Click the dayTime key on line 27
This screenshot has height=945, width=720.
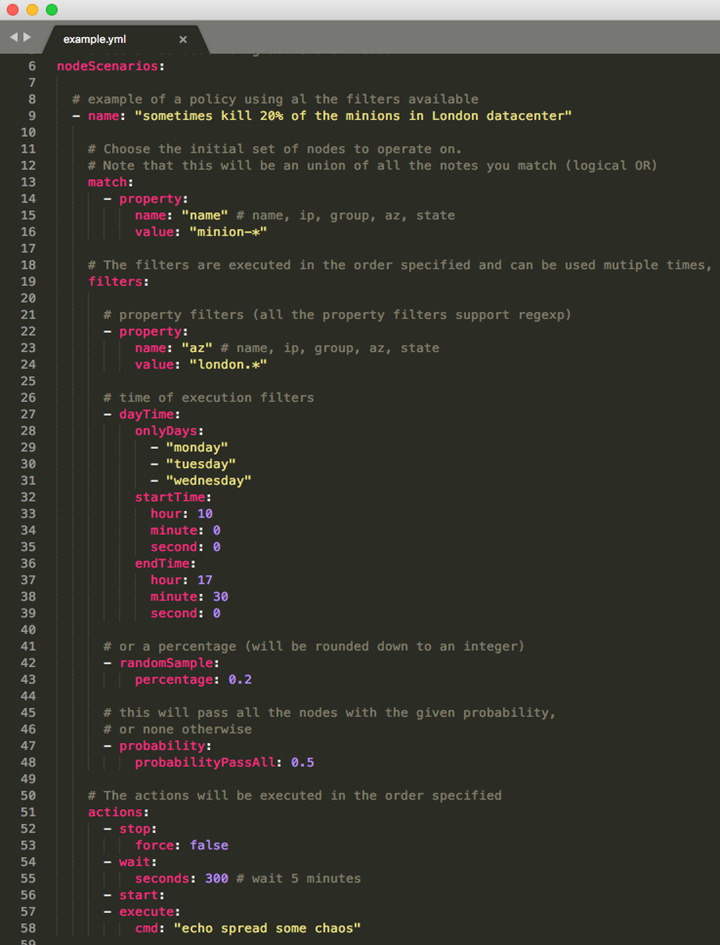(x=146, y=414)
